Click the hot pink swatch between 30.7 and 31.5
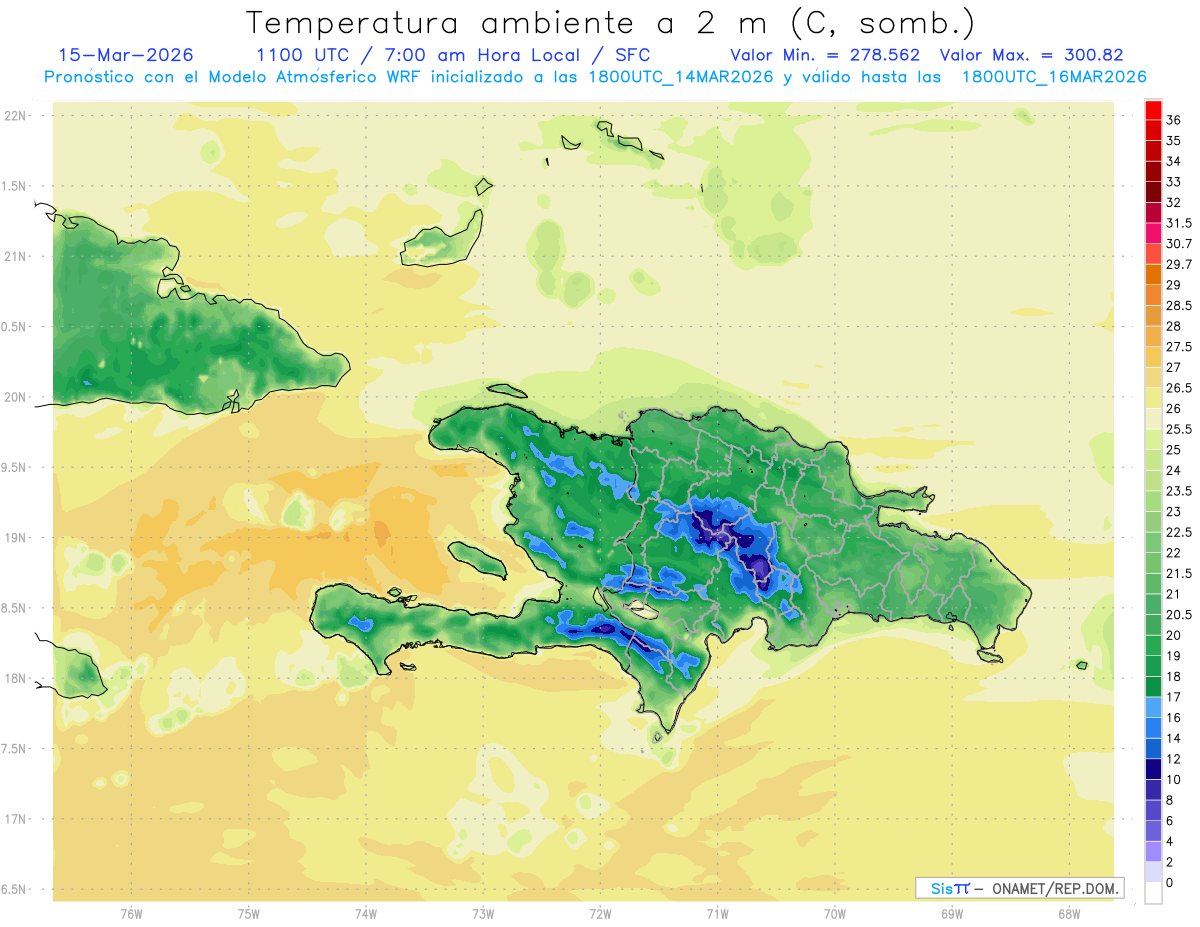Screen dimensions: 1200x927 click(x=1153, y=233)
